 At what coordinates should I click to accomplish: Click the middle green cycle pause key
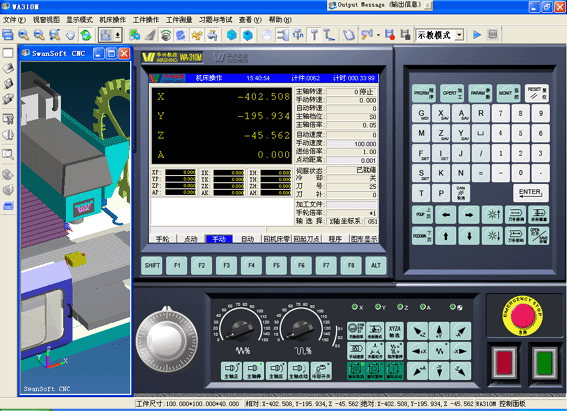[x=375, y=371]
